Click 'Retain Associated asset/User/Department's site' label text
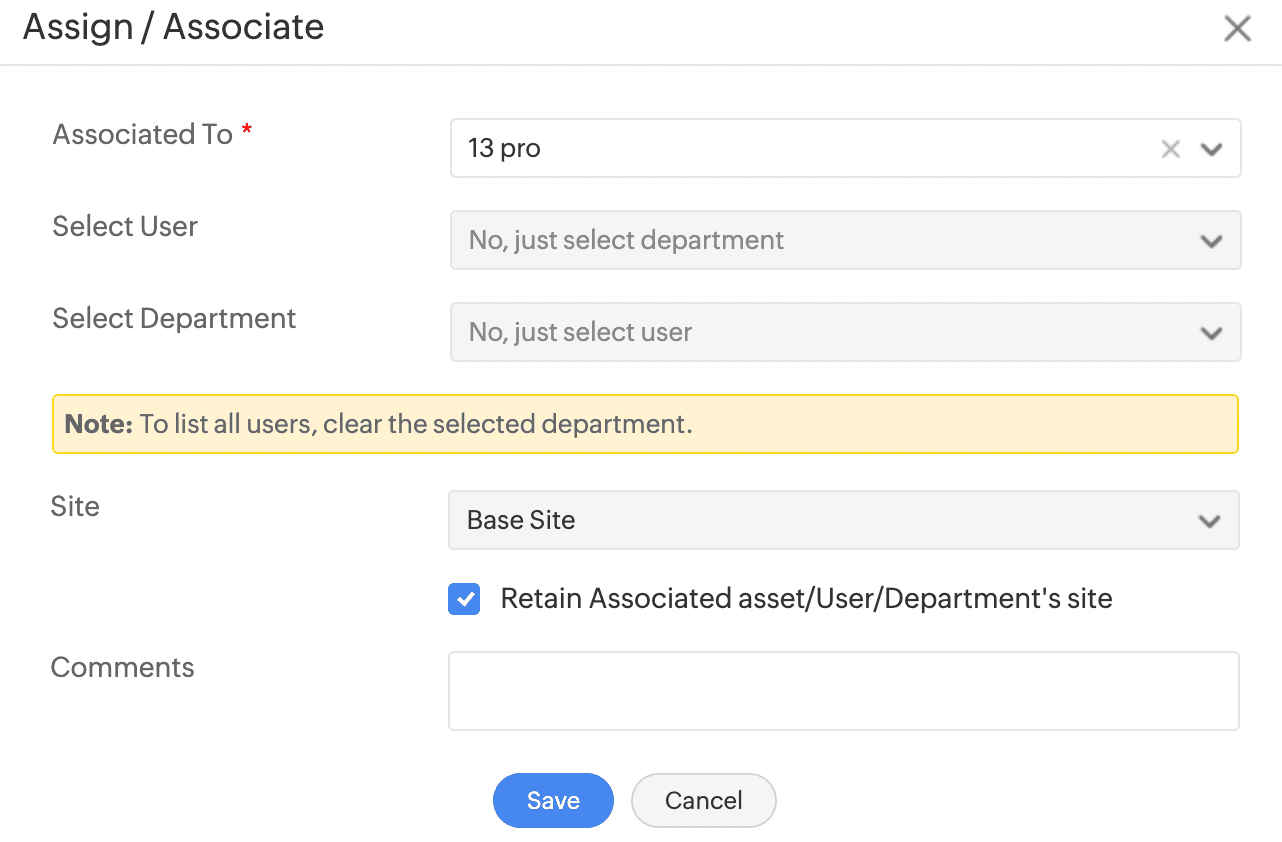Image resolution: width=1282 pixels, height=842 pixels. pyautogui.click(x=806, y=599)
